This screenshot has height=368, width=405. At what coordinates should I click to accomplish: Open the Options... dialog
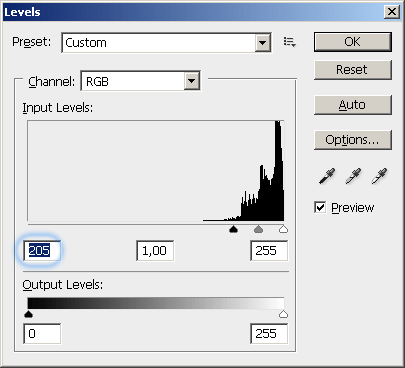353,140
